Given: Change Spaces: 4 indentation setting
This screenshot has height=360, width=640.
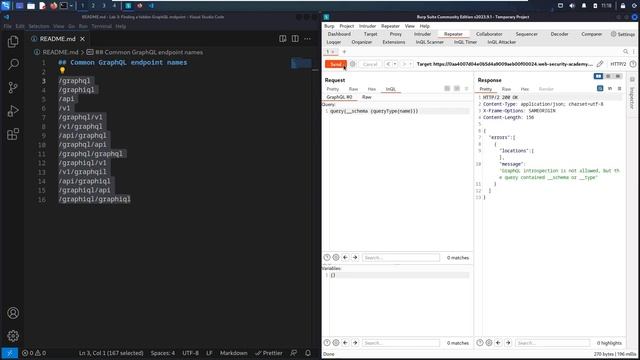Looking at the screenshot, I should 162,353.
